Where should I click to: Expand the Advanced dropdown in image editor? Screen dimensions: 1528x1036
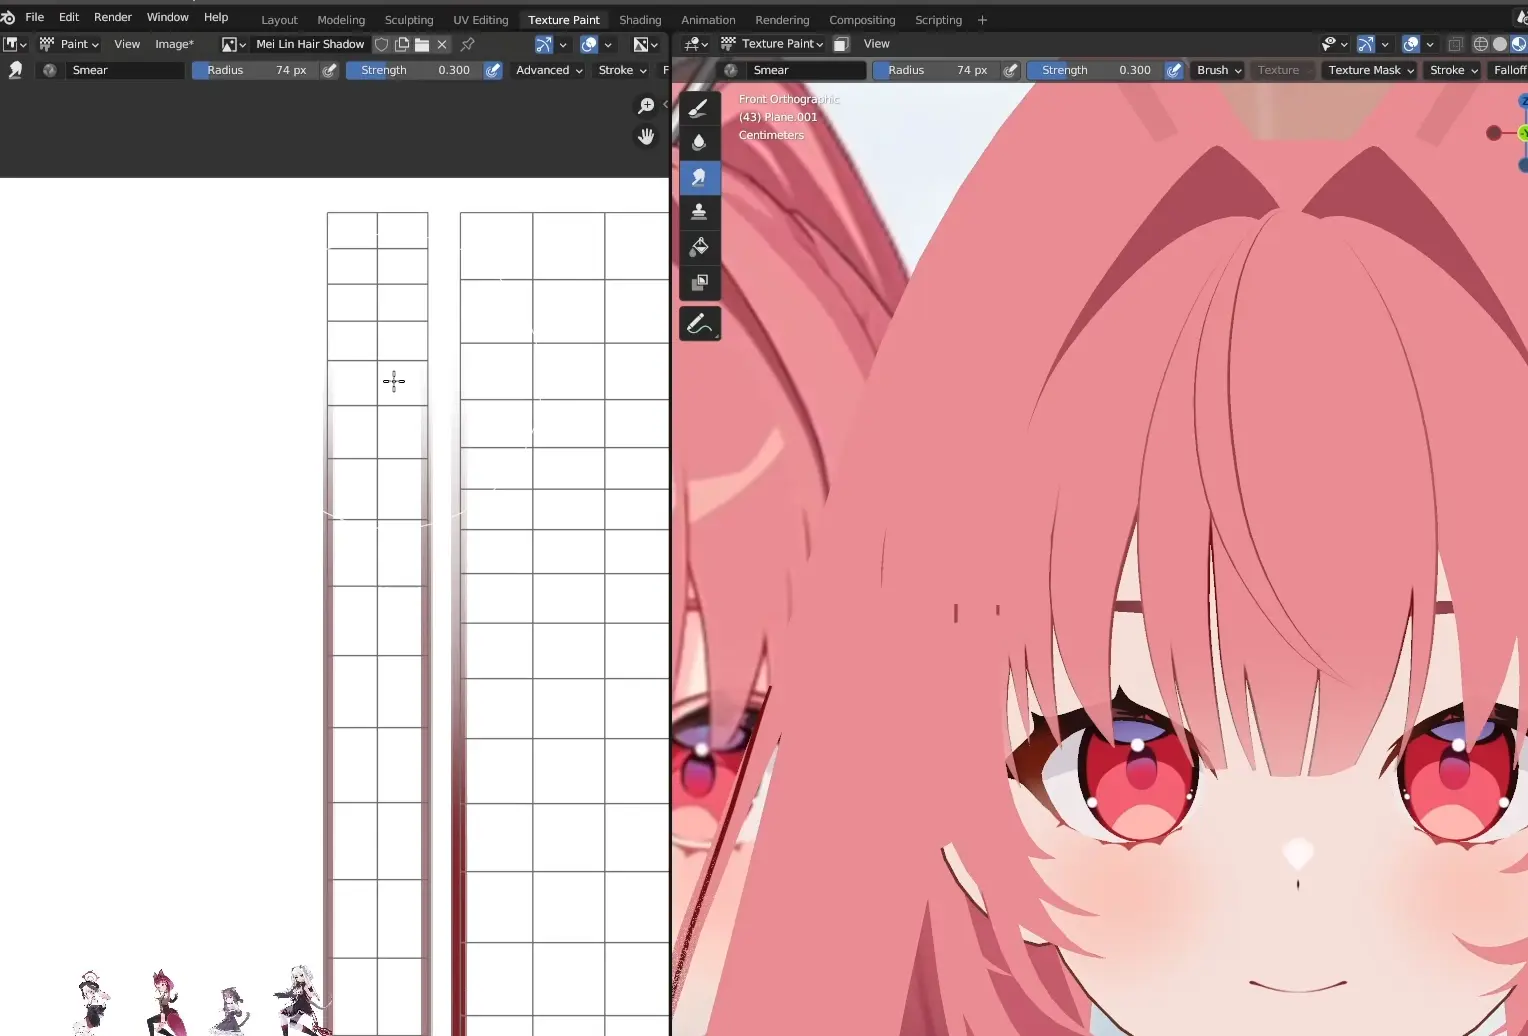(x=548, y=70)
